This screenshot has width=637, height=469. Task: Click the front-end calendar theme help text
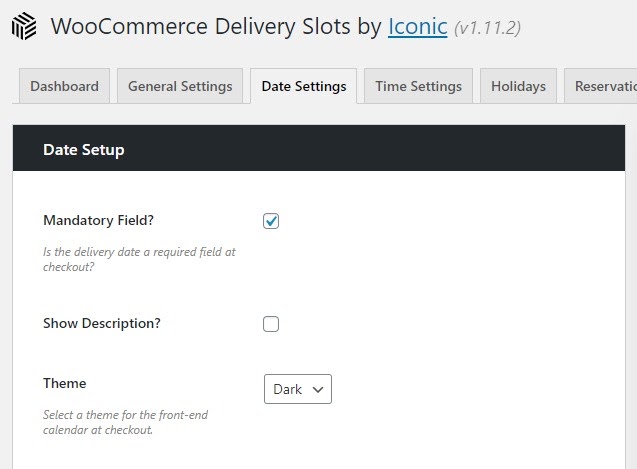[125, 422]
